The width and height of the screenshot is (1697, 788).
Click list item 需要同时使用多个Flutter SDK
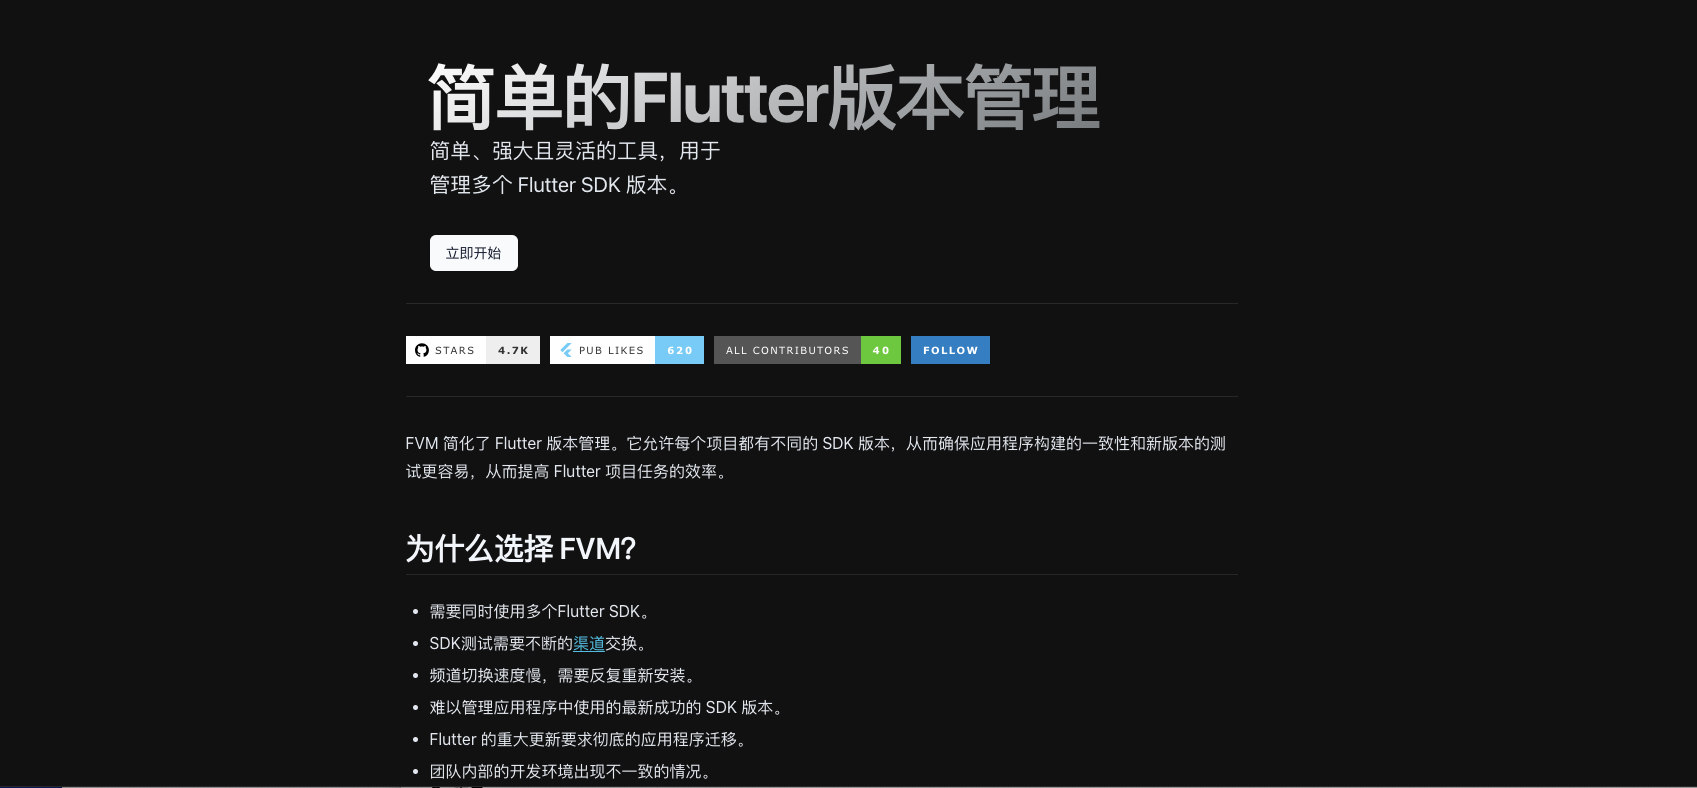pos(541,612)
